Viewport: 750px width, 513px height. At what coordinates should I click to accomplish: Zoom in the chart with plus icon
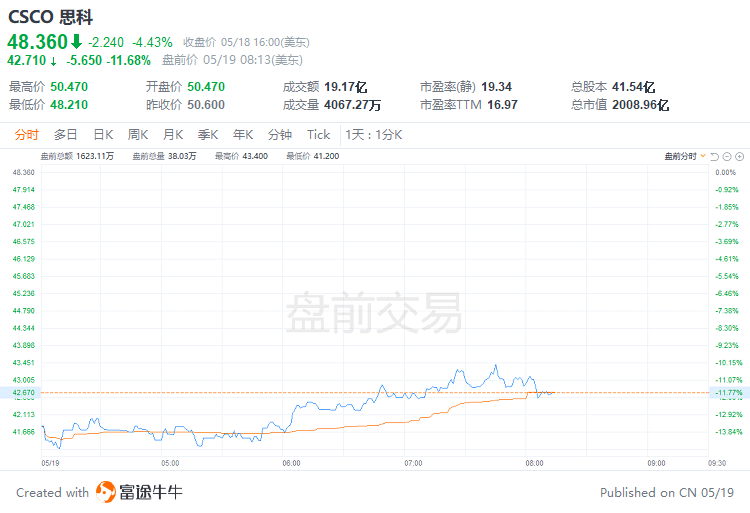click(739, 156)
